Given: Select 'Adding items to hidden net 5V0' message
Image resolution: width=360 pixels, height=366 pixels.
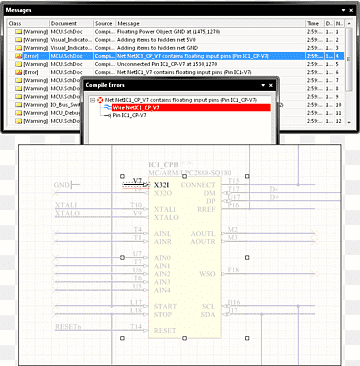Looking at the screenshot, I should click(156, 40).
